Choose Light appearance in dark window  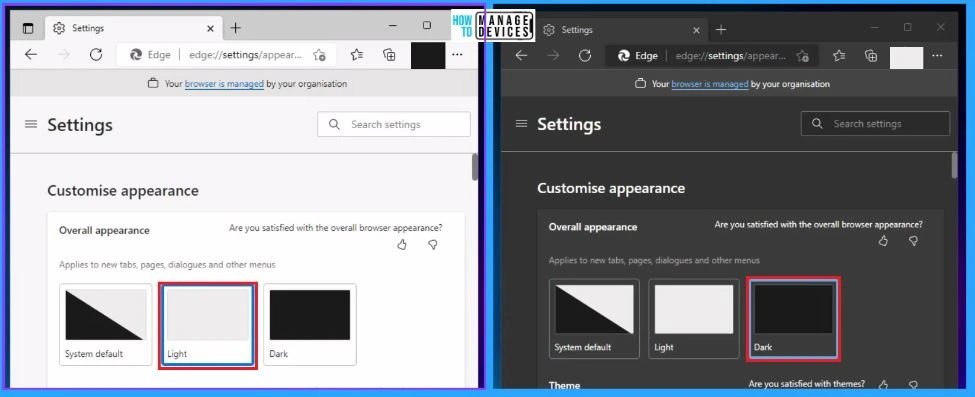tap(694, 319)
